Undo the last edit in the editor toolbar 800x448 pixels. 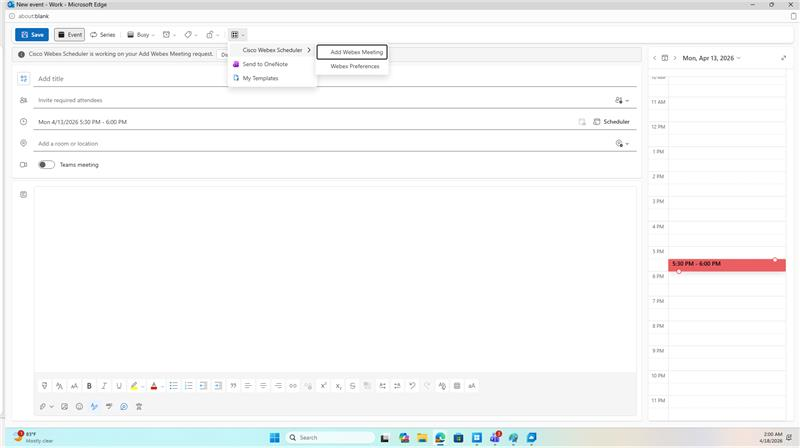click(412, 386)
